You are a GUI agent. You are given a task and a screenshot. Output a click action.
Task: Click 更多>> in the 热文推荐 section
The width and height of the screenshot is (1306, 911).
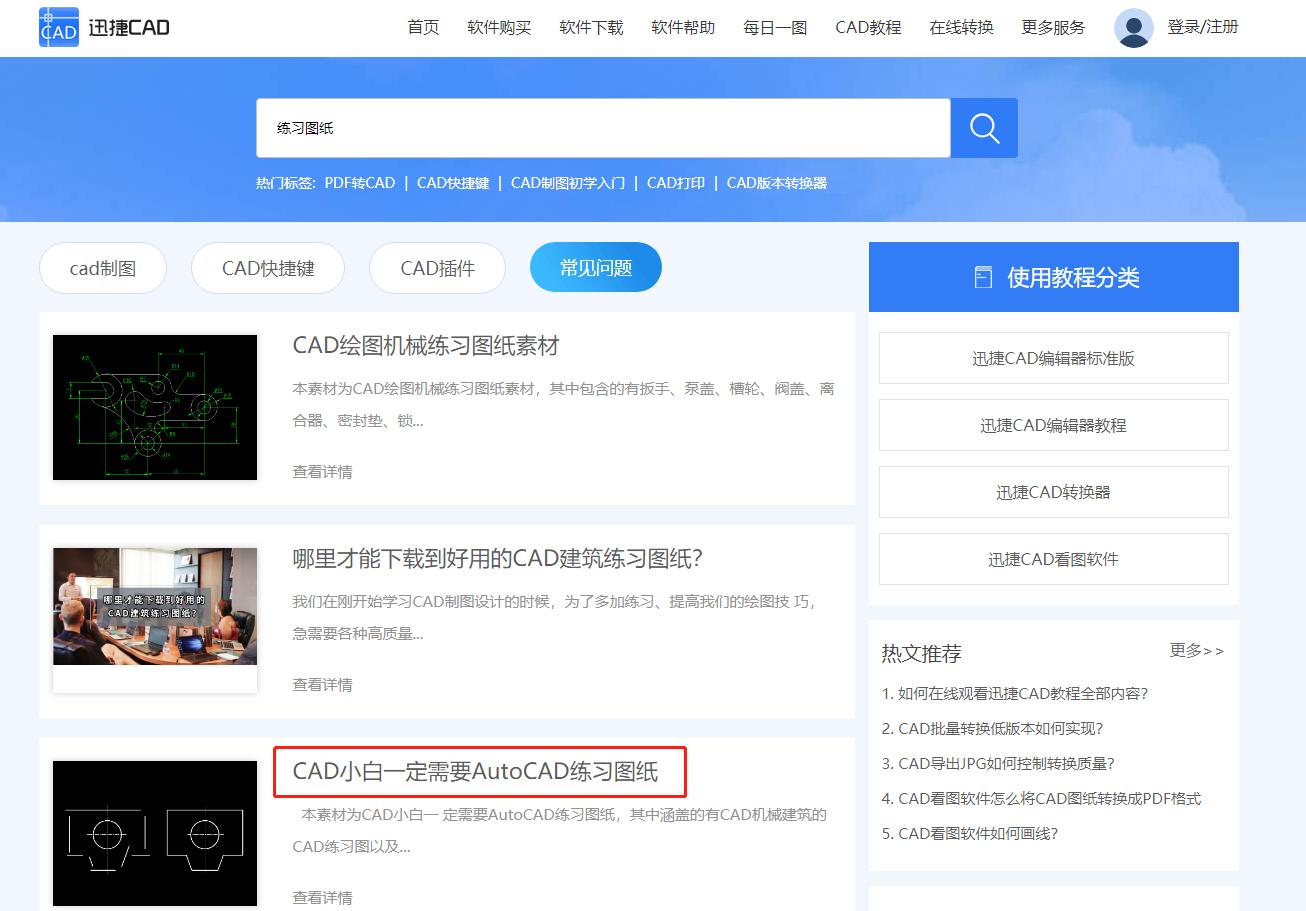pyautogui.click(x=1197, y=651)
